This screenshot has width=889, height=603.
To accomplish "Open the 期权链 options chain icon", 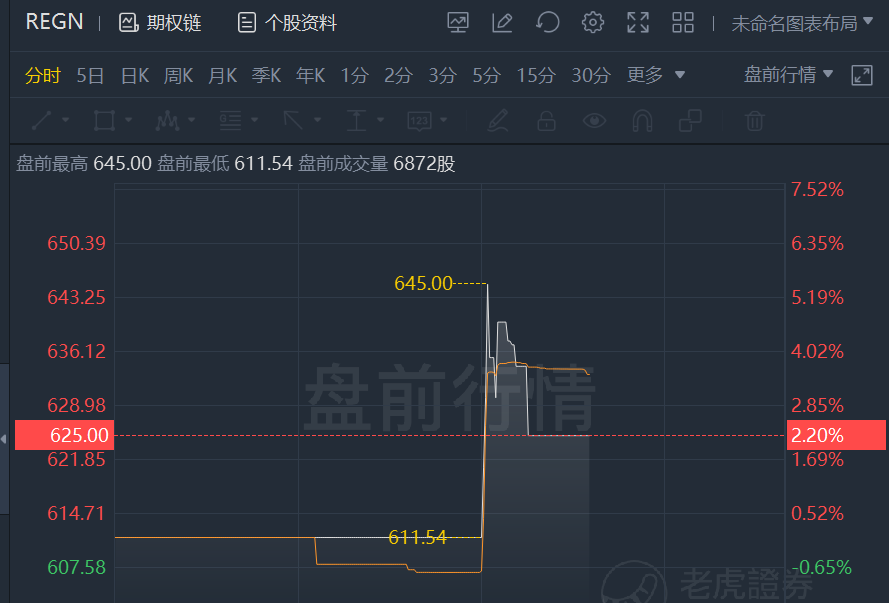I will point(128,23).
